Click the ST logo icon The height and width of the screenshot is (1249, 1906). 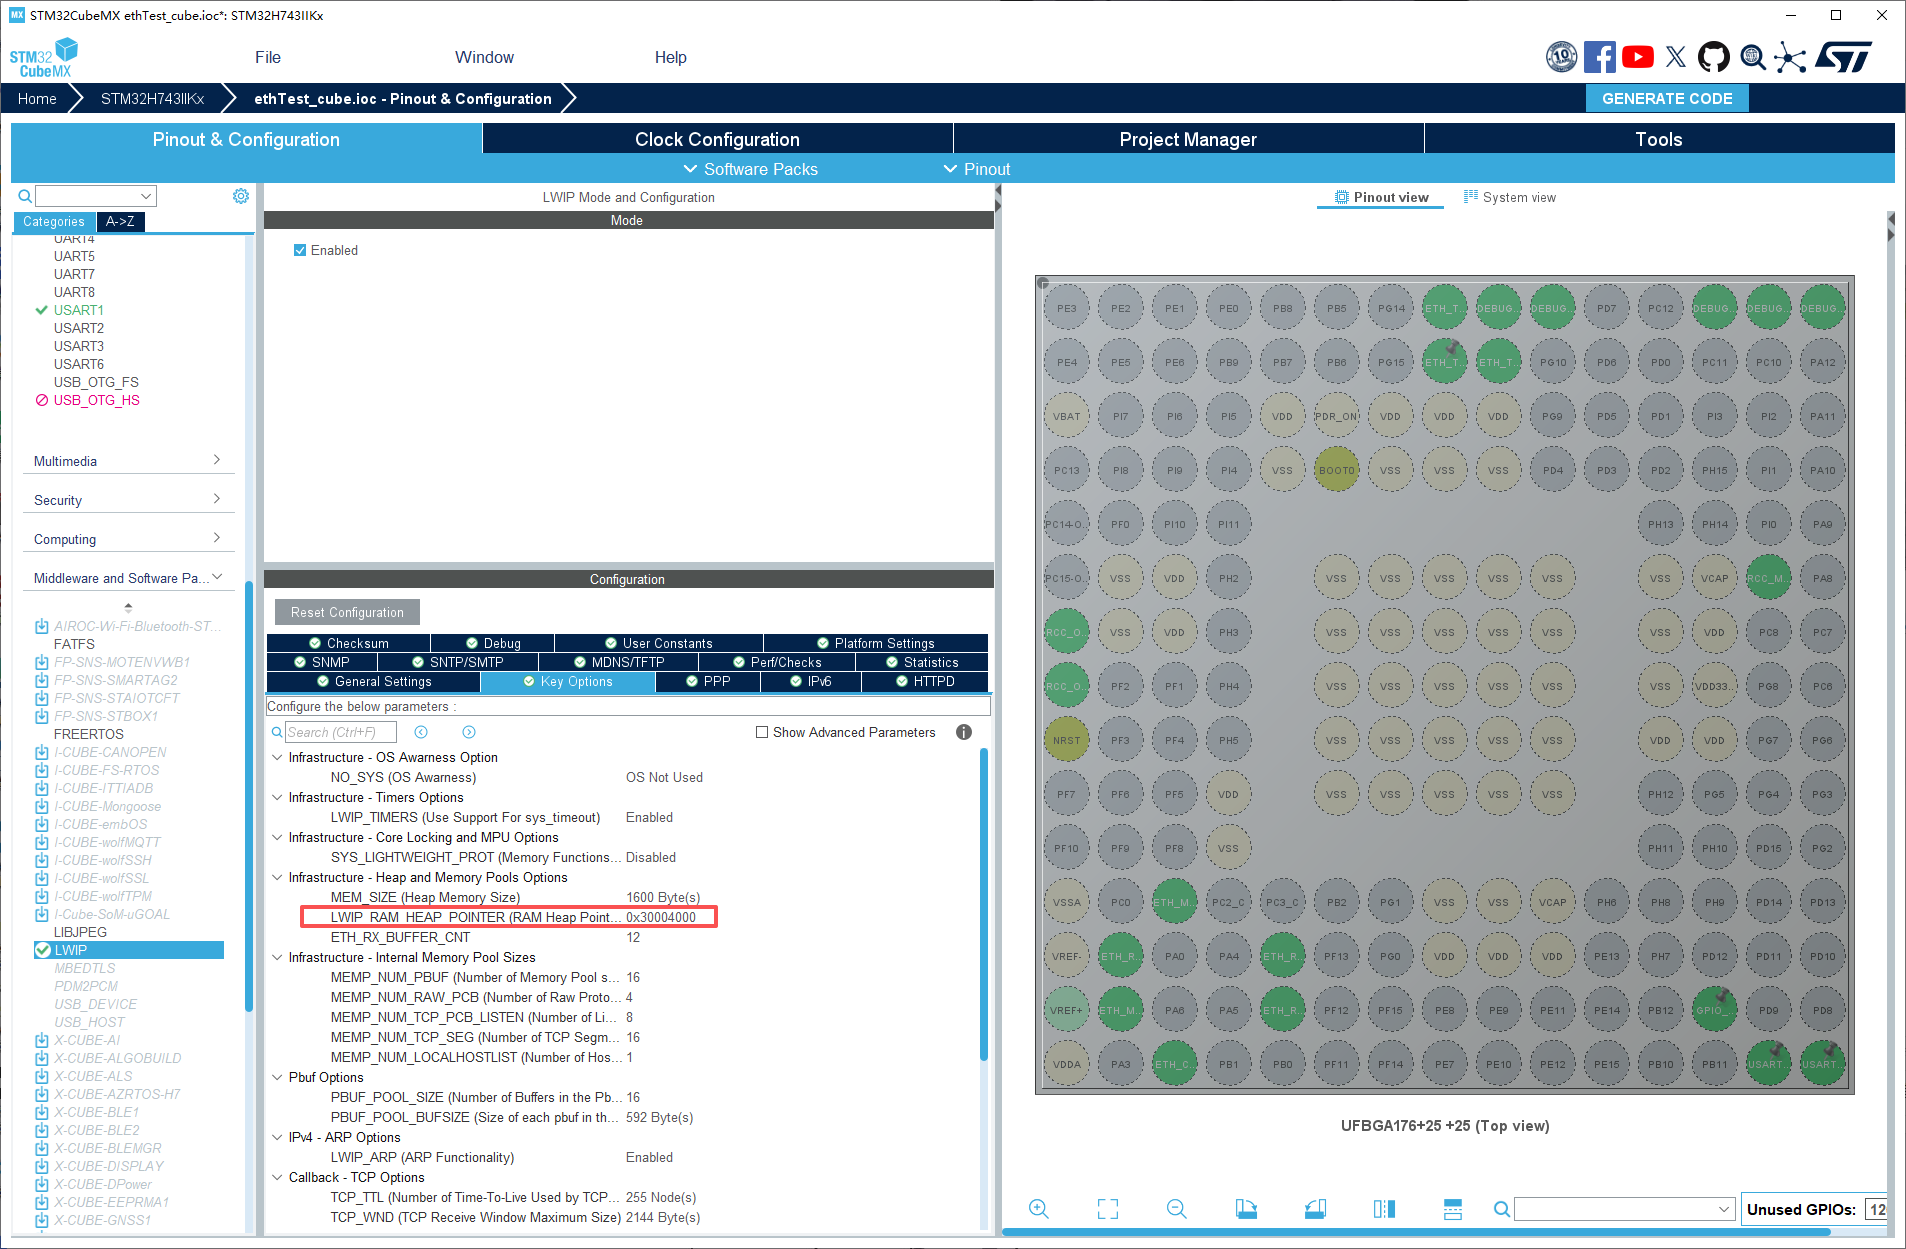pyautogui.click(x=1843, y=57)
